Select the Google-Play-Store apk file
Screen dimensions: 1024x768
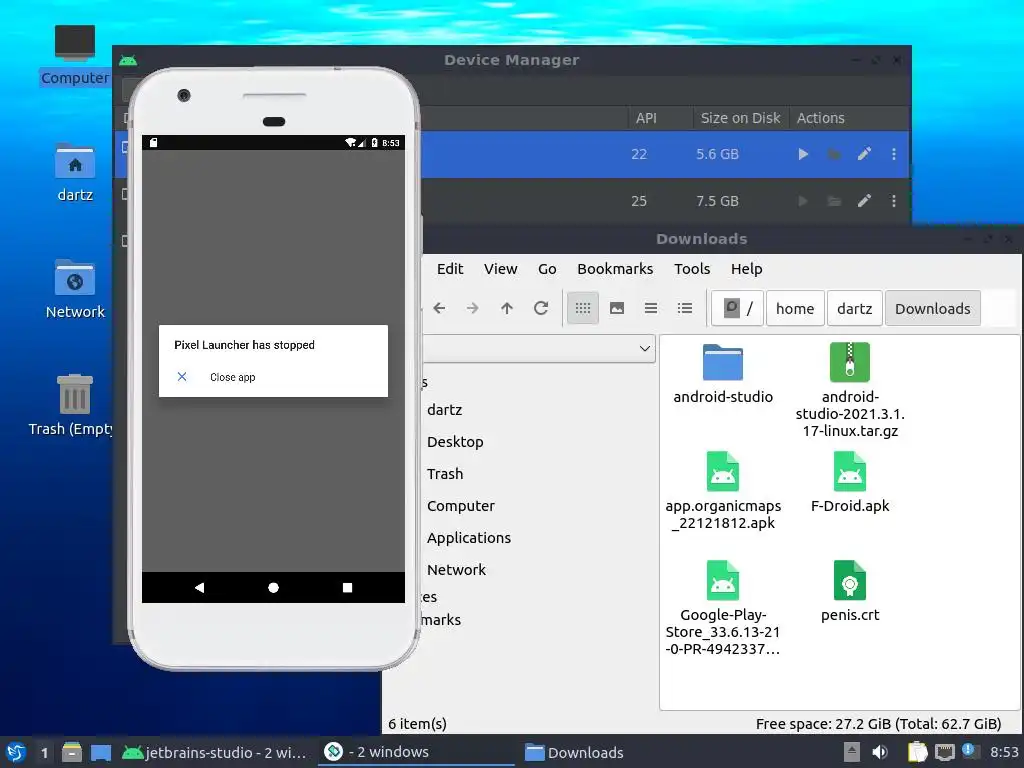pyautogui.click(x=723, y=608)
